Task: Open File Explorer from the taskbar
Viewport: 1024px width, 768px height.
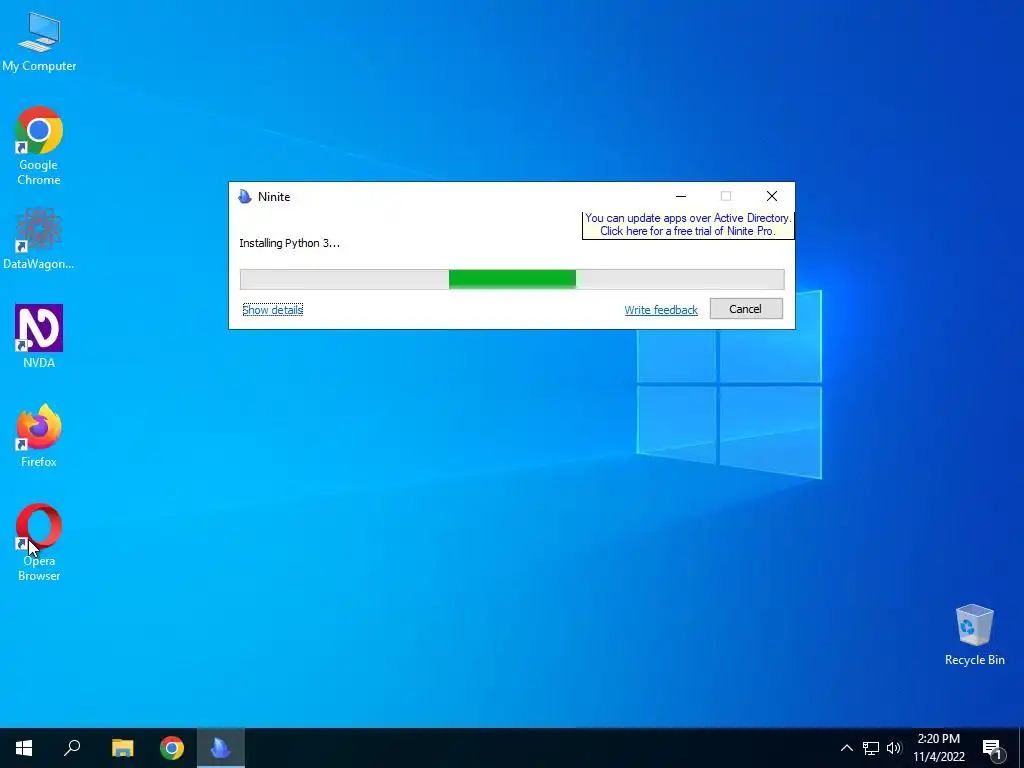Action: tap(122, 748)
